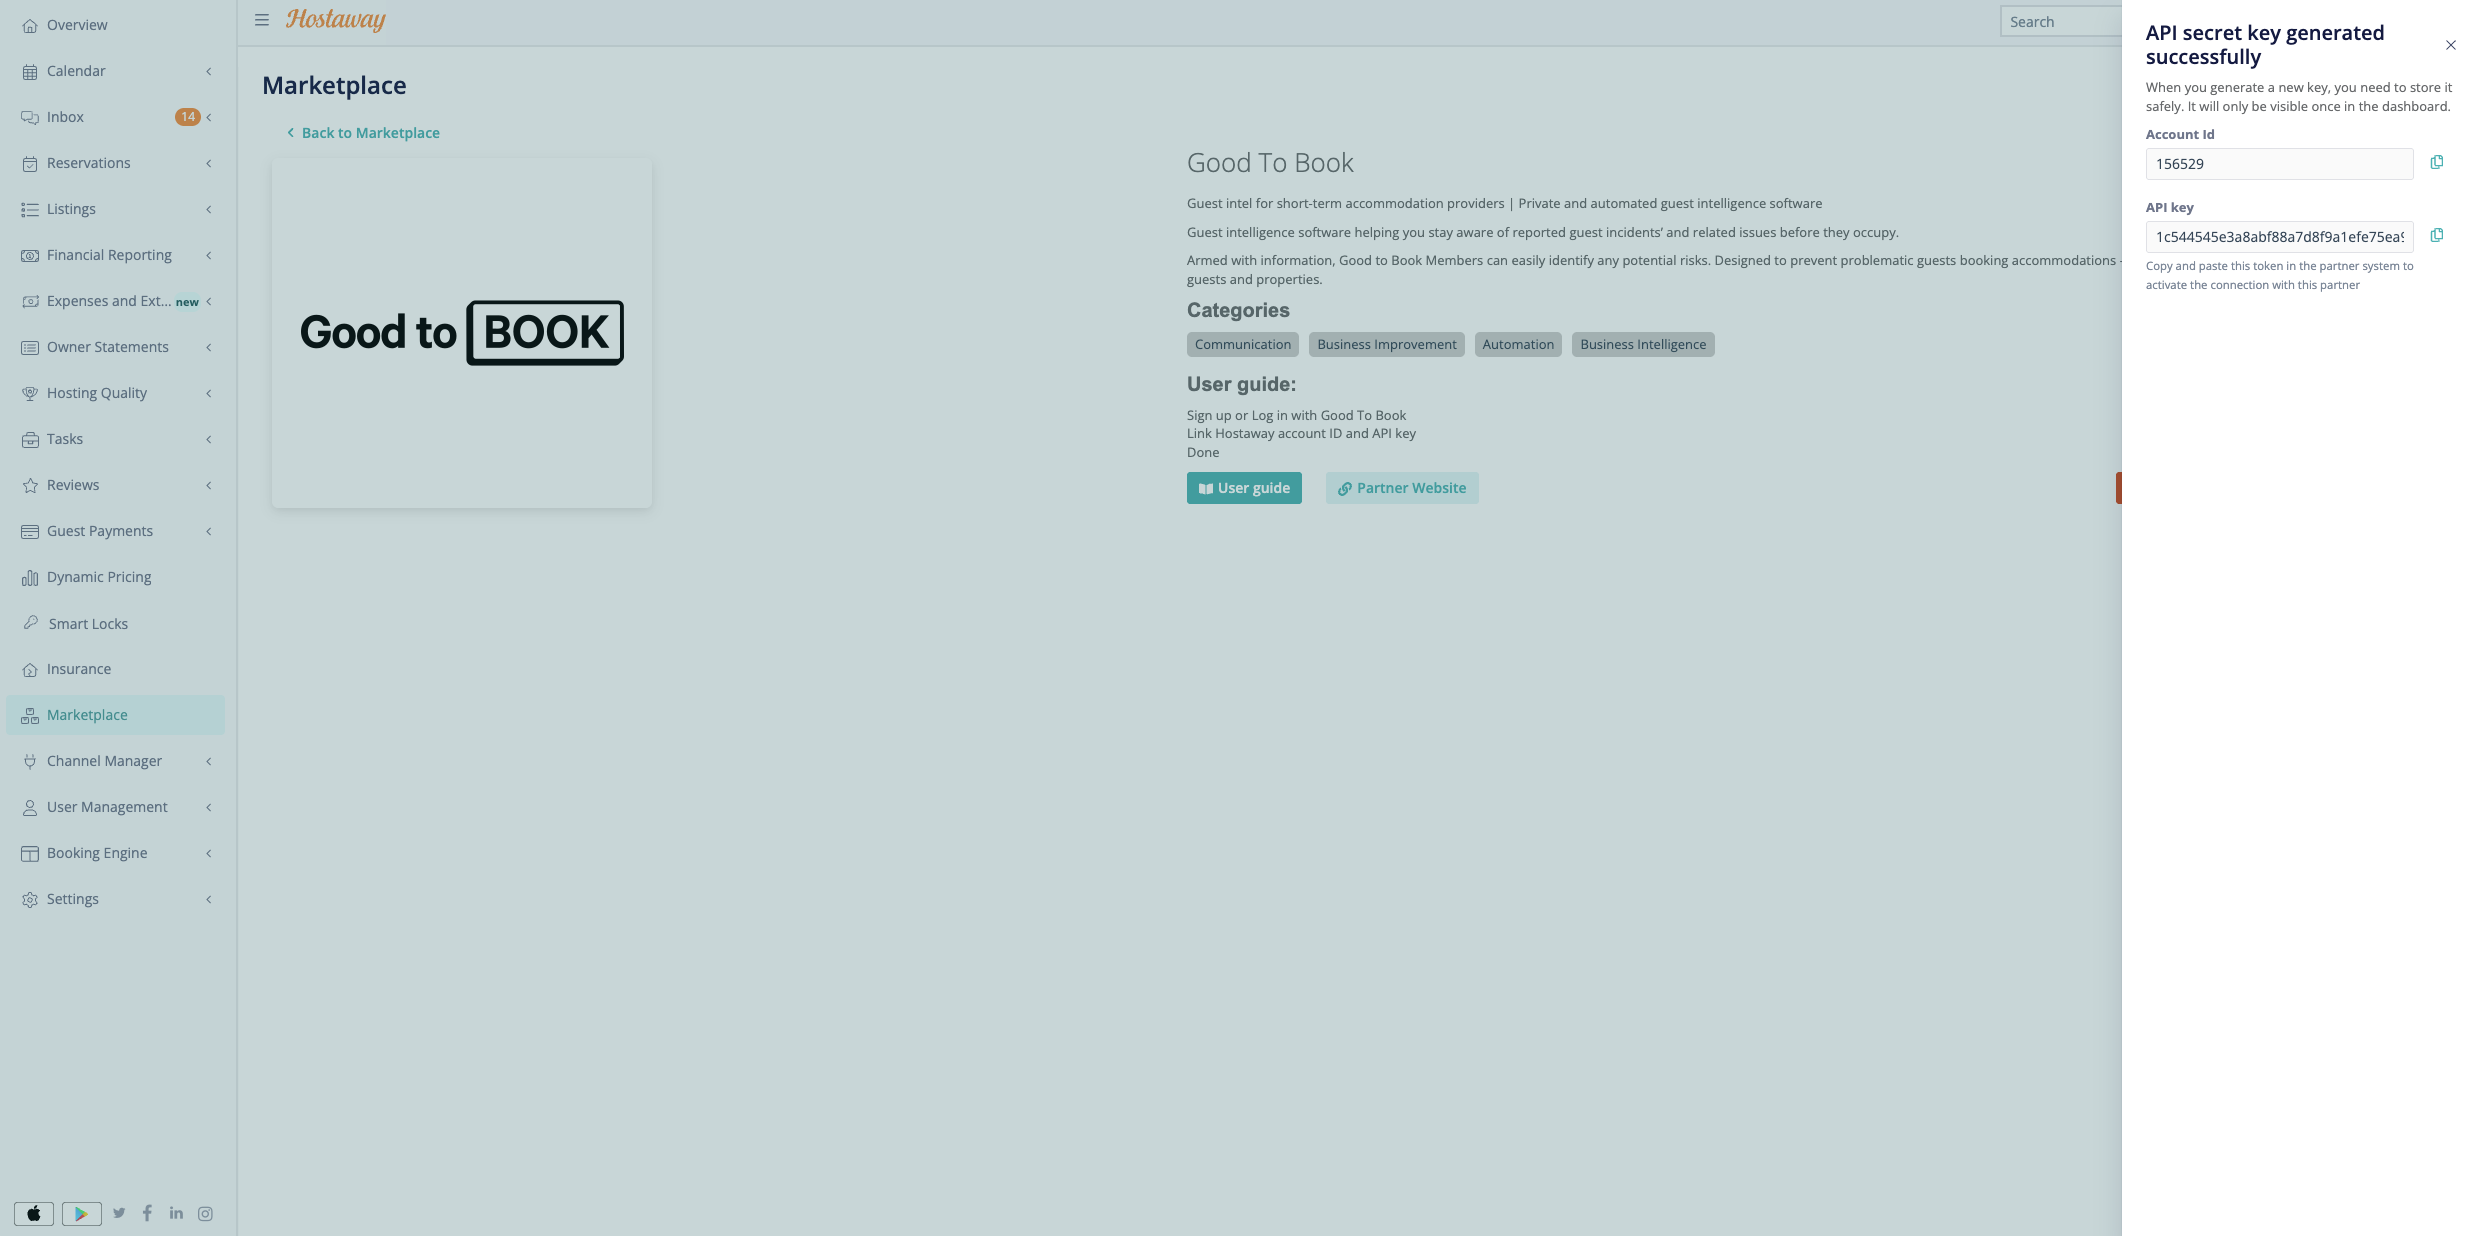Expand the Owner Statements chevron

click(209, 347)
